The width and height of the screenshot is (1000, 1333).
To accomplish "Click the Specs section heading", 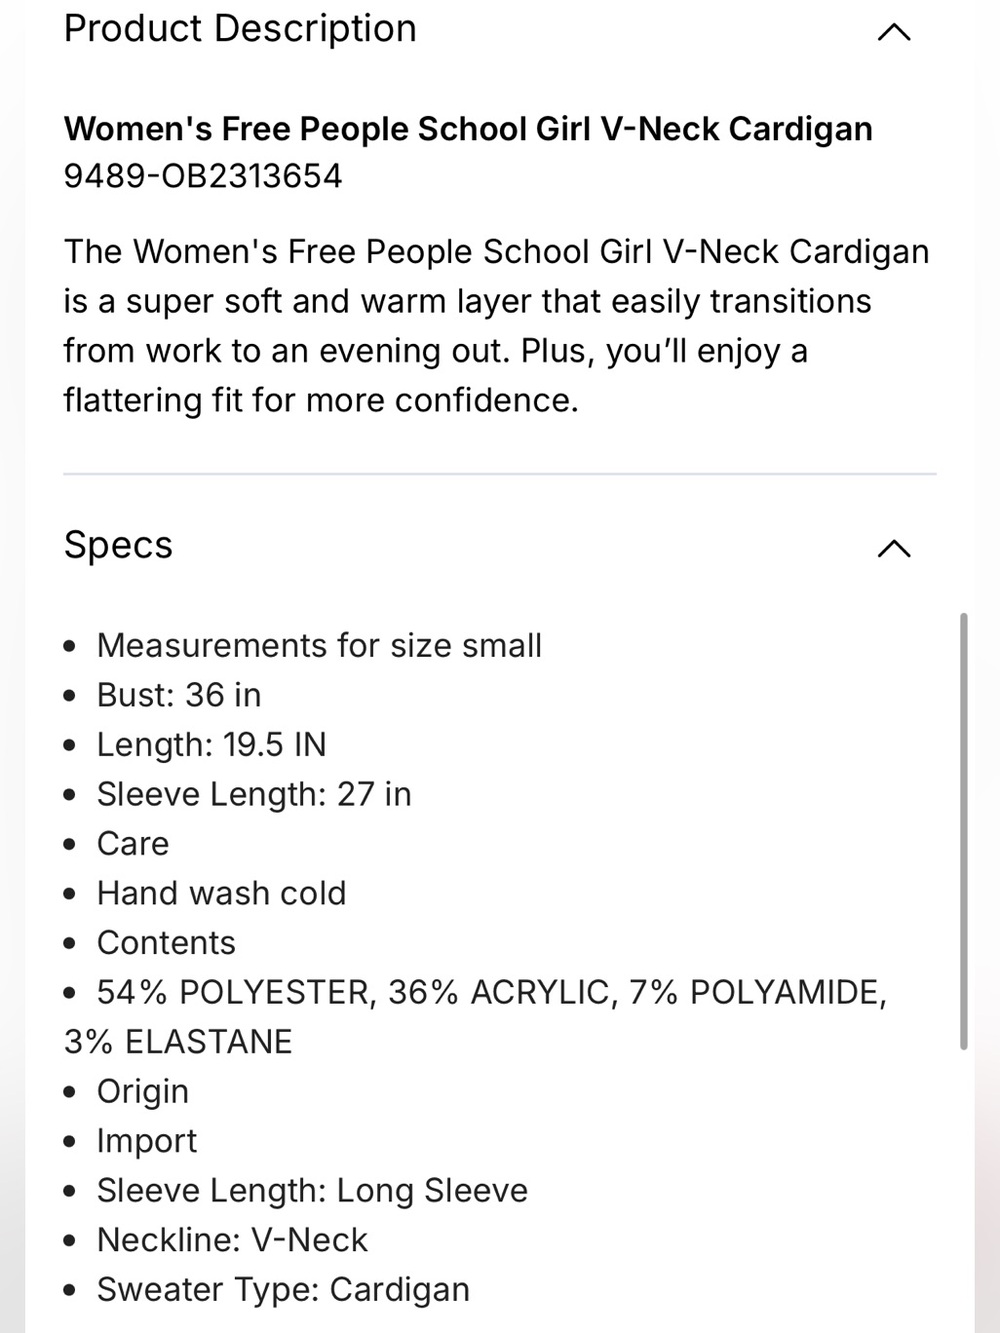I will coord(118,545).
